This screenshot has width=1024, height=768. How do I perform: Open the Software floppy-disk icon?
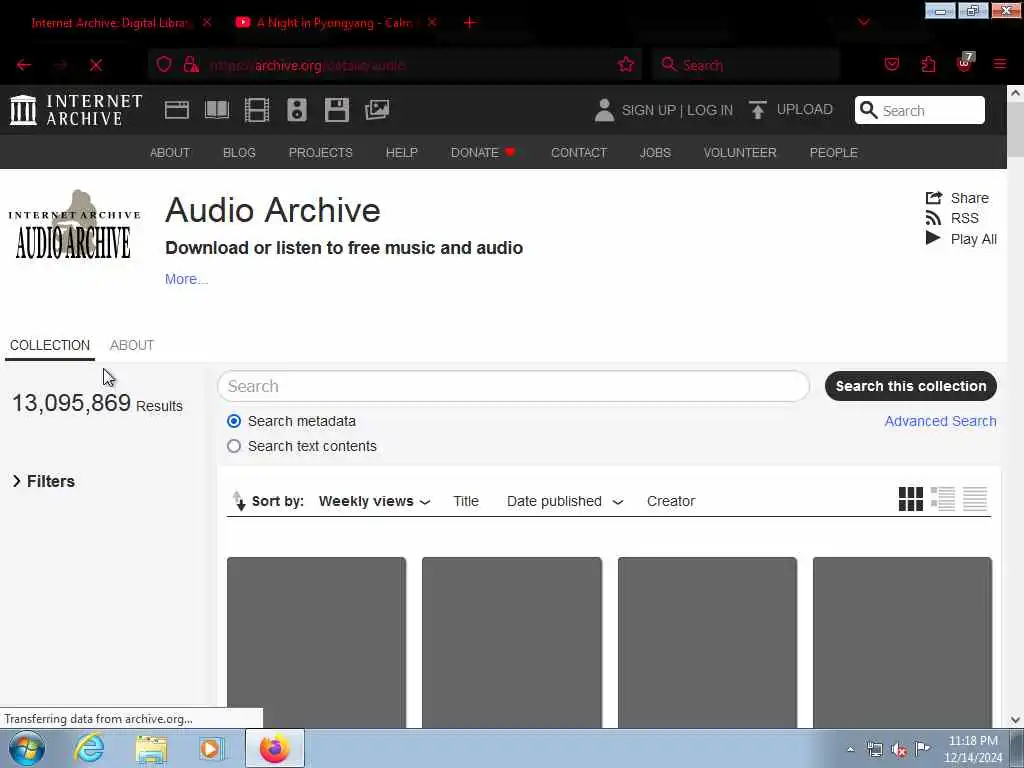[336, 110]
